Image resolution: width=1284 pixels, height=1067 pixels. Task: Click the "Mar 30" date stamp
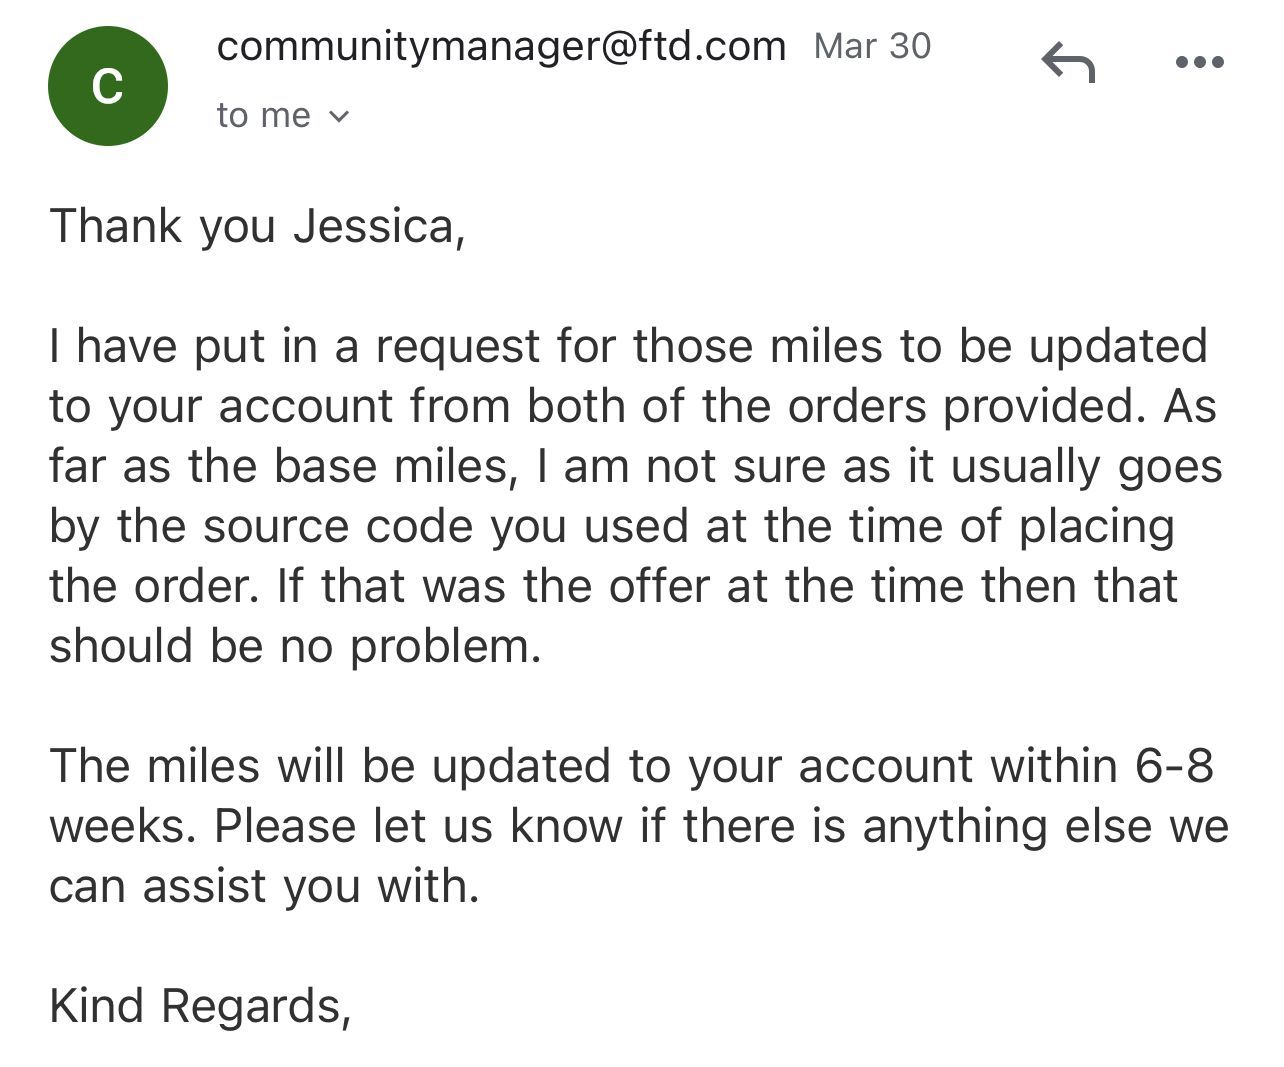pos(872,46)
